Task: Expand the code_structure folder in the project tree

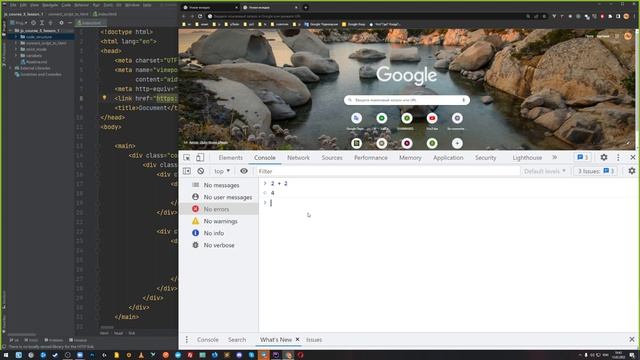Action: [x=16, y=37]
